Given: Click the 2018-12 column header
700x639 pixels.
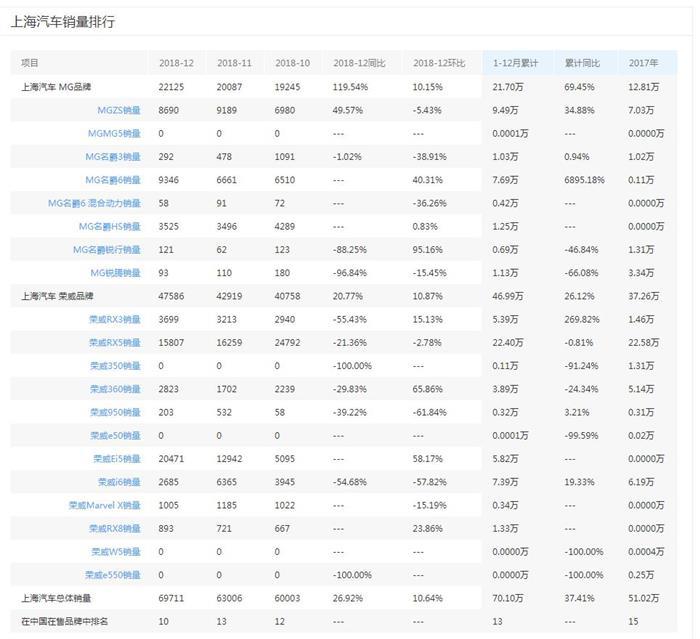Looking at the screenshot, I should 176,63.
